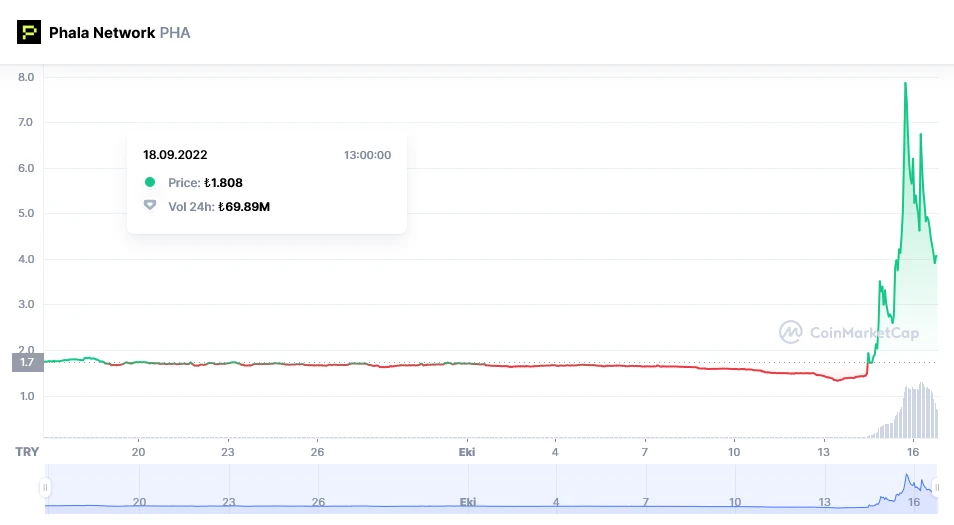This screenshot has width=954, height=525.
Task: Click the main axis date label 13
Action: tap(823, 452)
